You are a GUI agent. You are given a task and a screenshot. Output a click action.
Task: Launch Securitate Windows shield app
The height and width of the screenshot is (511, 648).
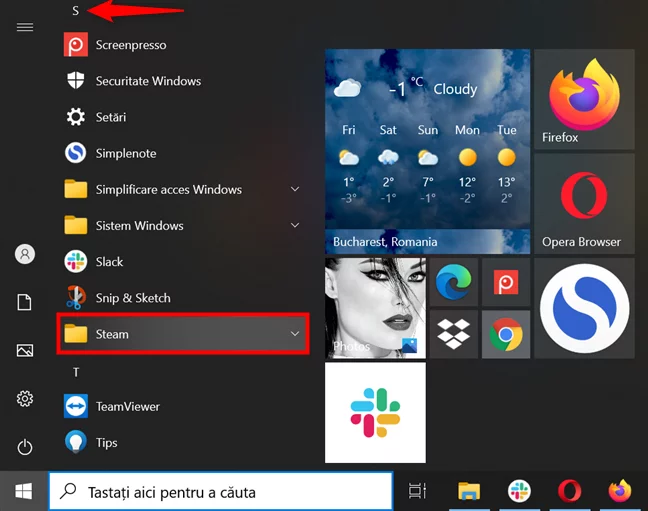182,81
